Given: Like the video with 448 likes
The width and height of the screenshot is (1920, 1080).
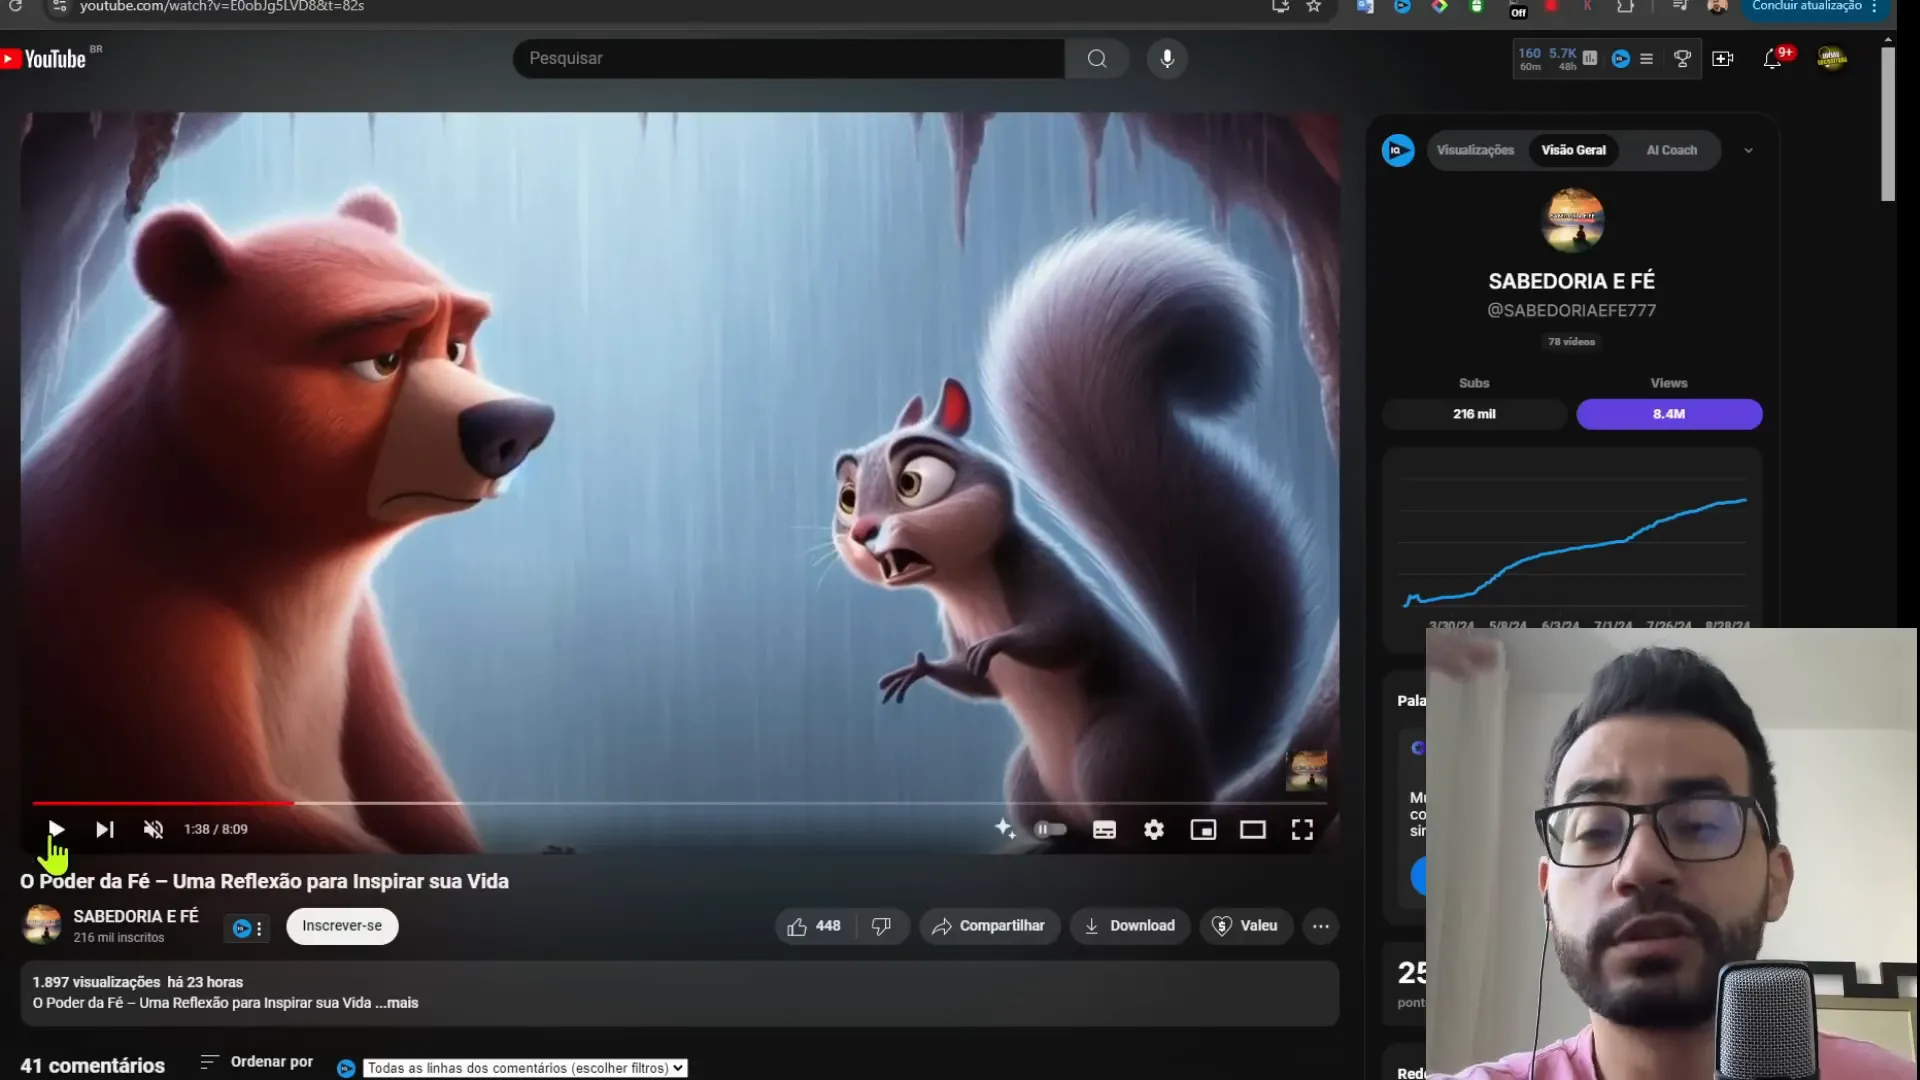Looking at the screenshot, I should 814,926.
